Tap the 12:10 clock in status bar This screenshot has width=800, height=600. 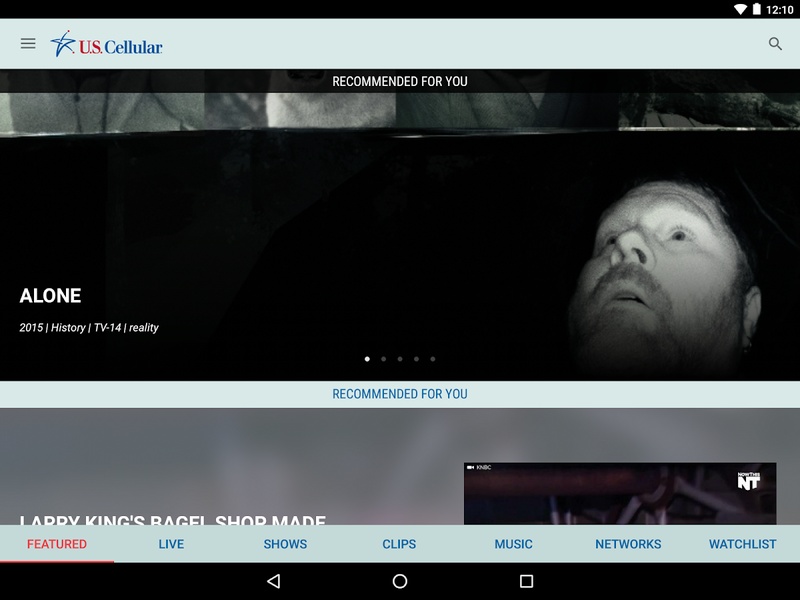pyautogui.click(x=780, y=10)
